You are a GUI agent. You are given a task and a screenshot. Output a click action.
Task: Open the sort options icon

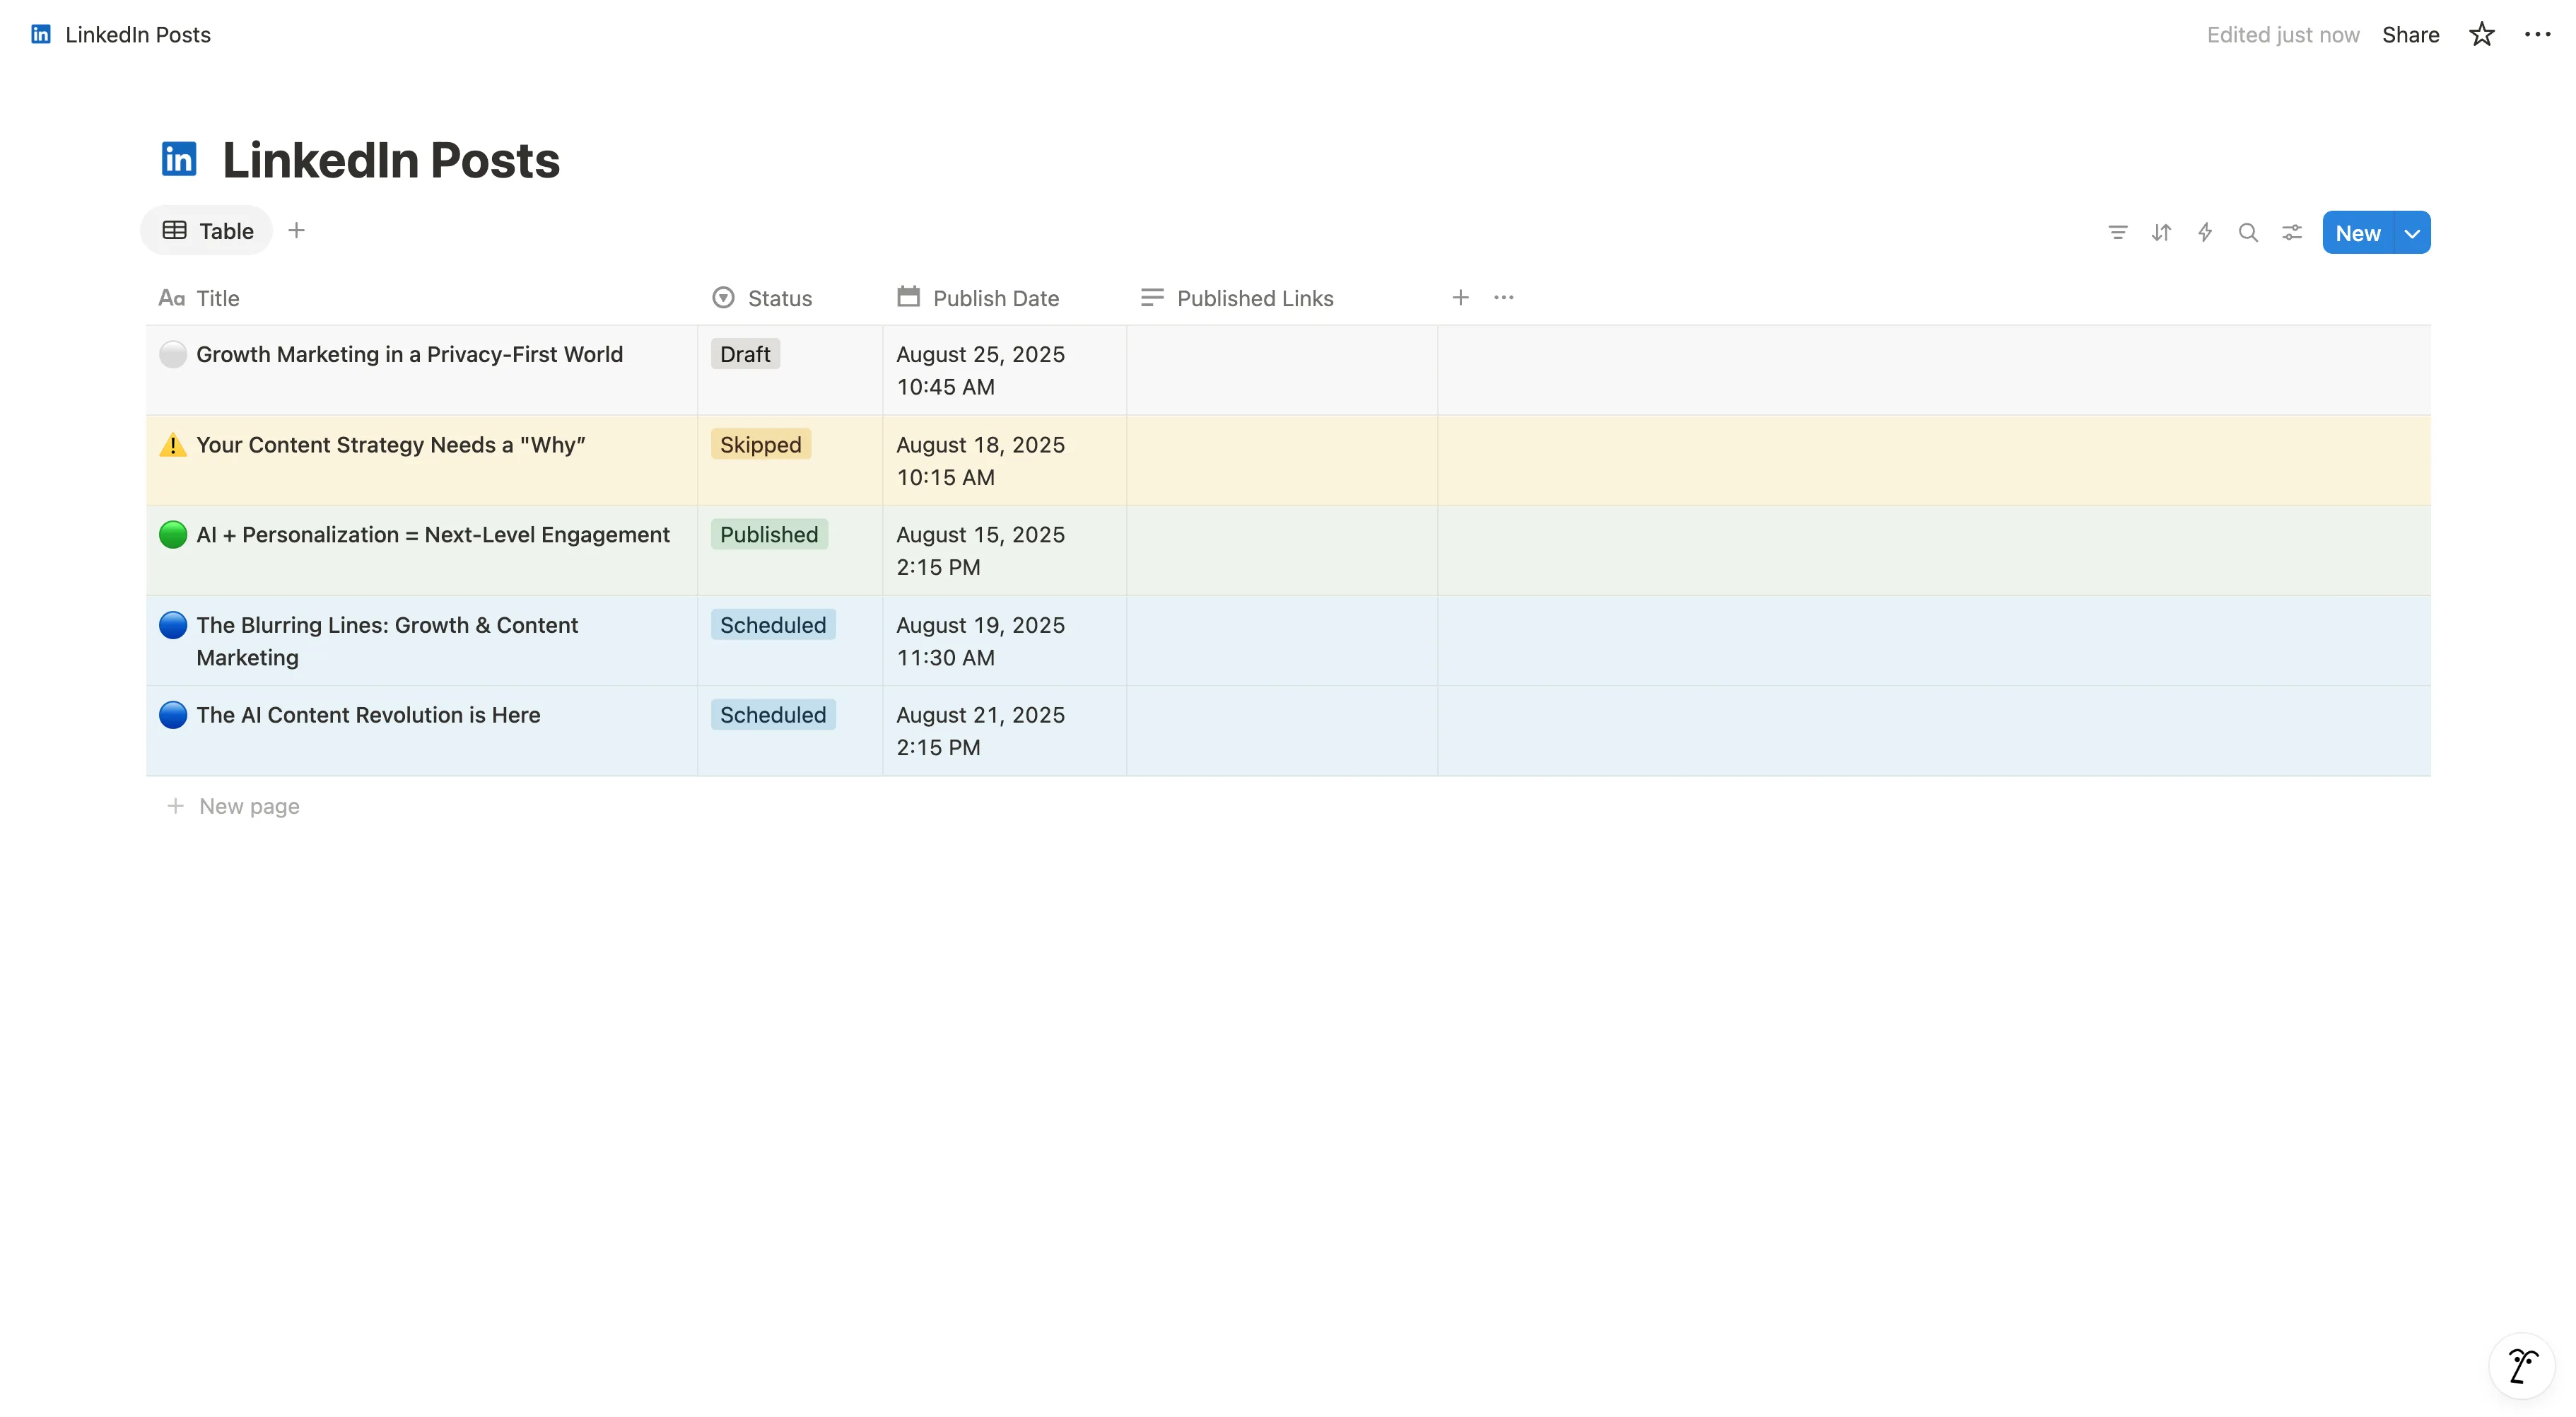coord(2161,232)
